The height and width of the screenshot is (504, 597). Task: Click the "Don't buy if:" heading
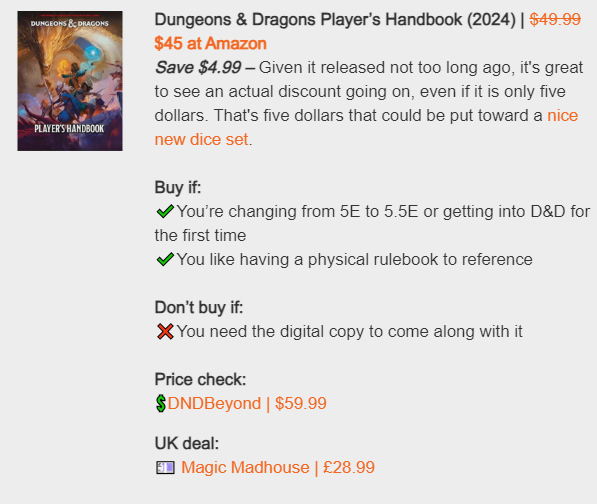(x=199, y=307)
